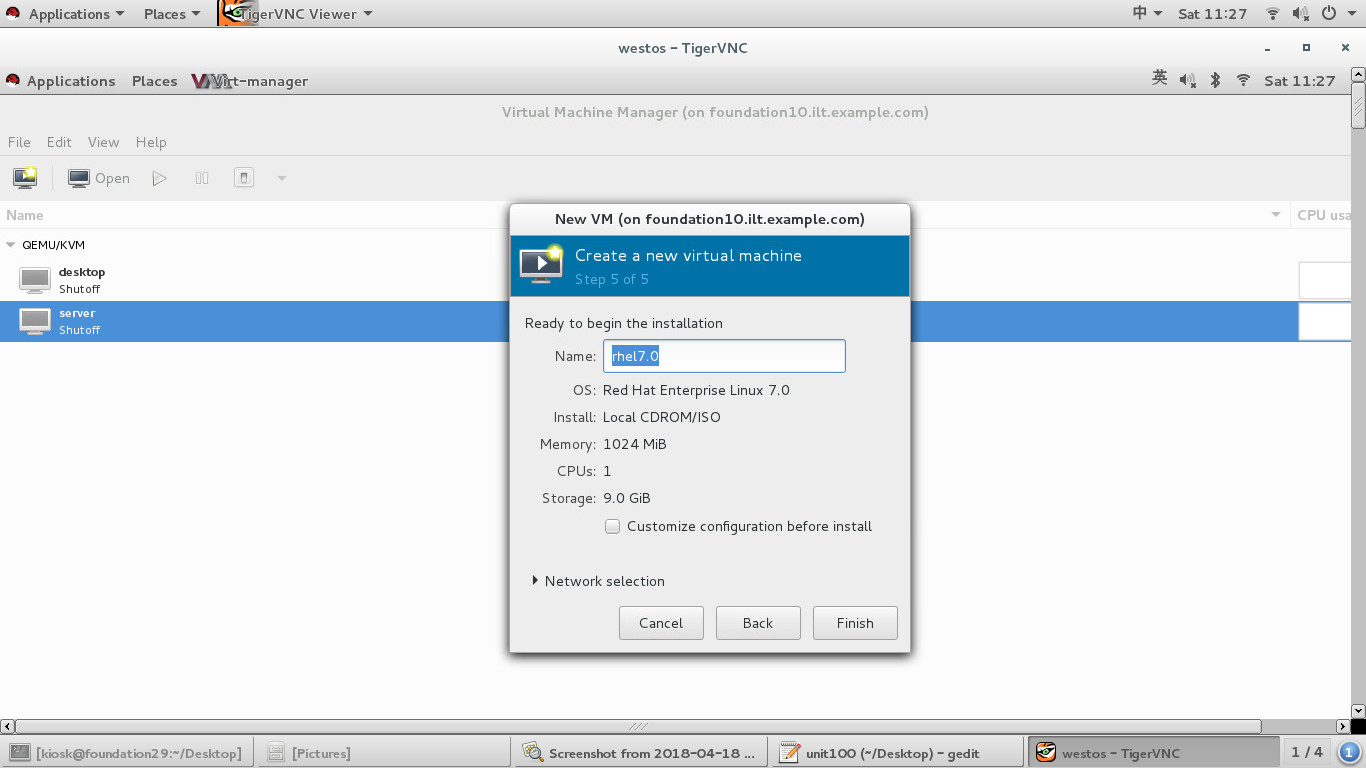Open Applications menu inside the VNC session
The height and width of the screenshot is (768, 1366).
[x=61, y=81]
